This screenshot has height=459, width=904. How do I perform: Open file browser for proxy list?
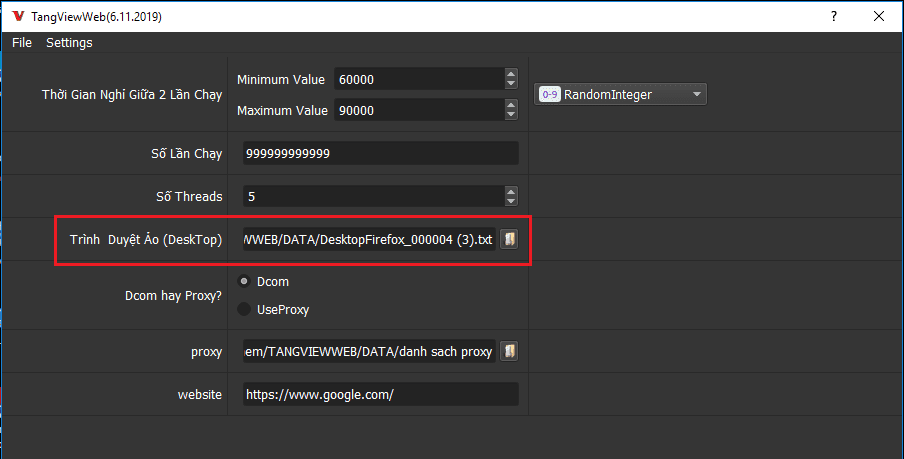point(509,351)
